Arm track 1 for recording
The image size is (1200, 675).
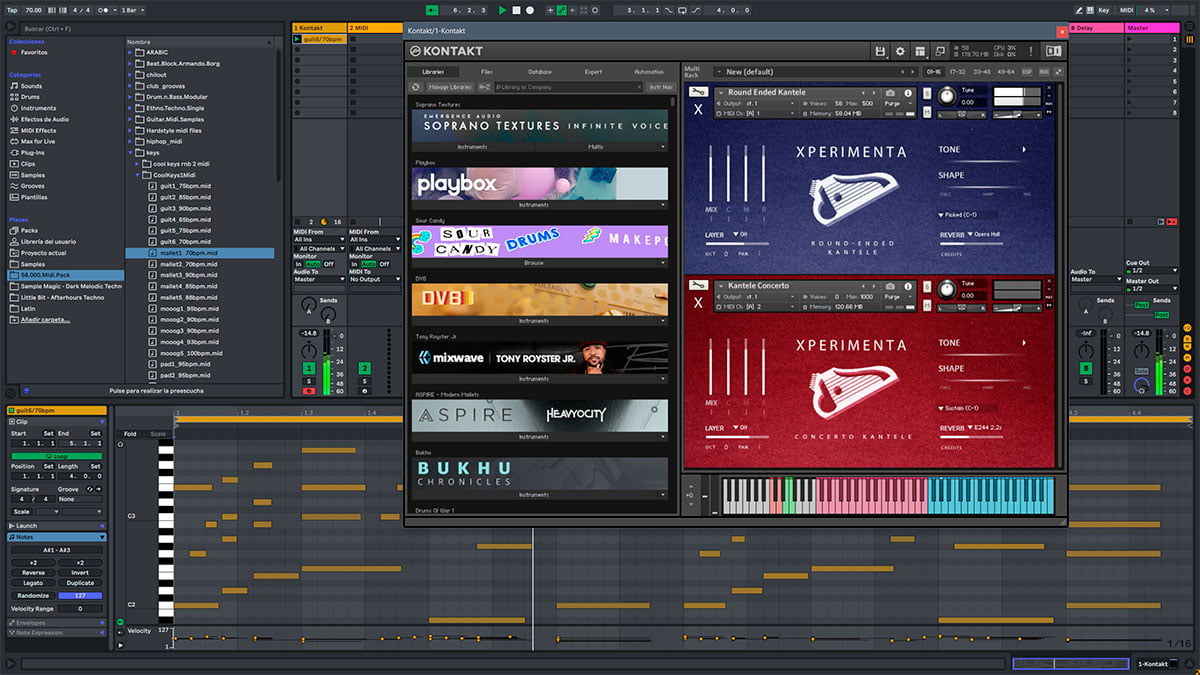tap(309, 390)
